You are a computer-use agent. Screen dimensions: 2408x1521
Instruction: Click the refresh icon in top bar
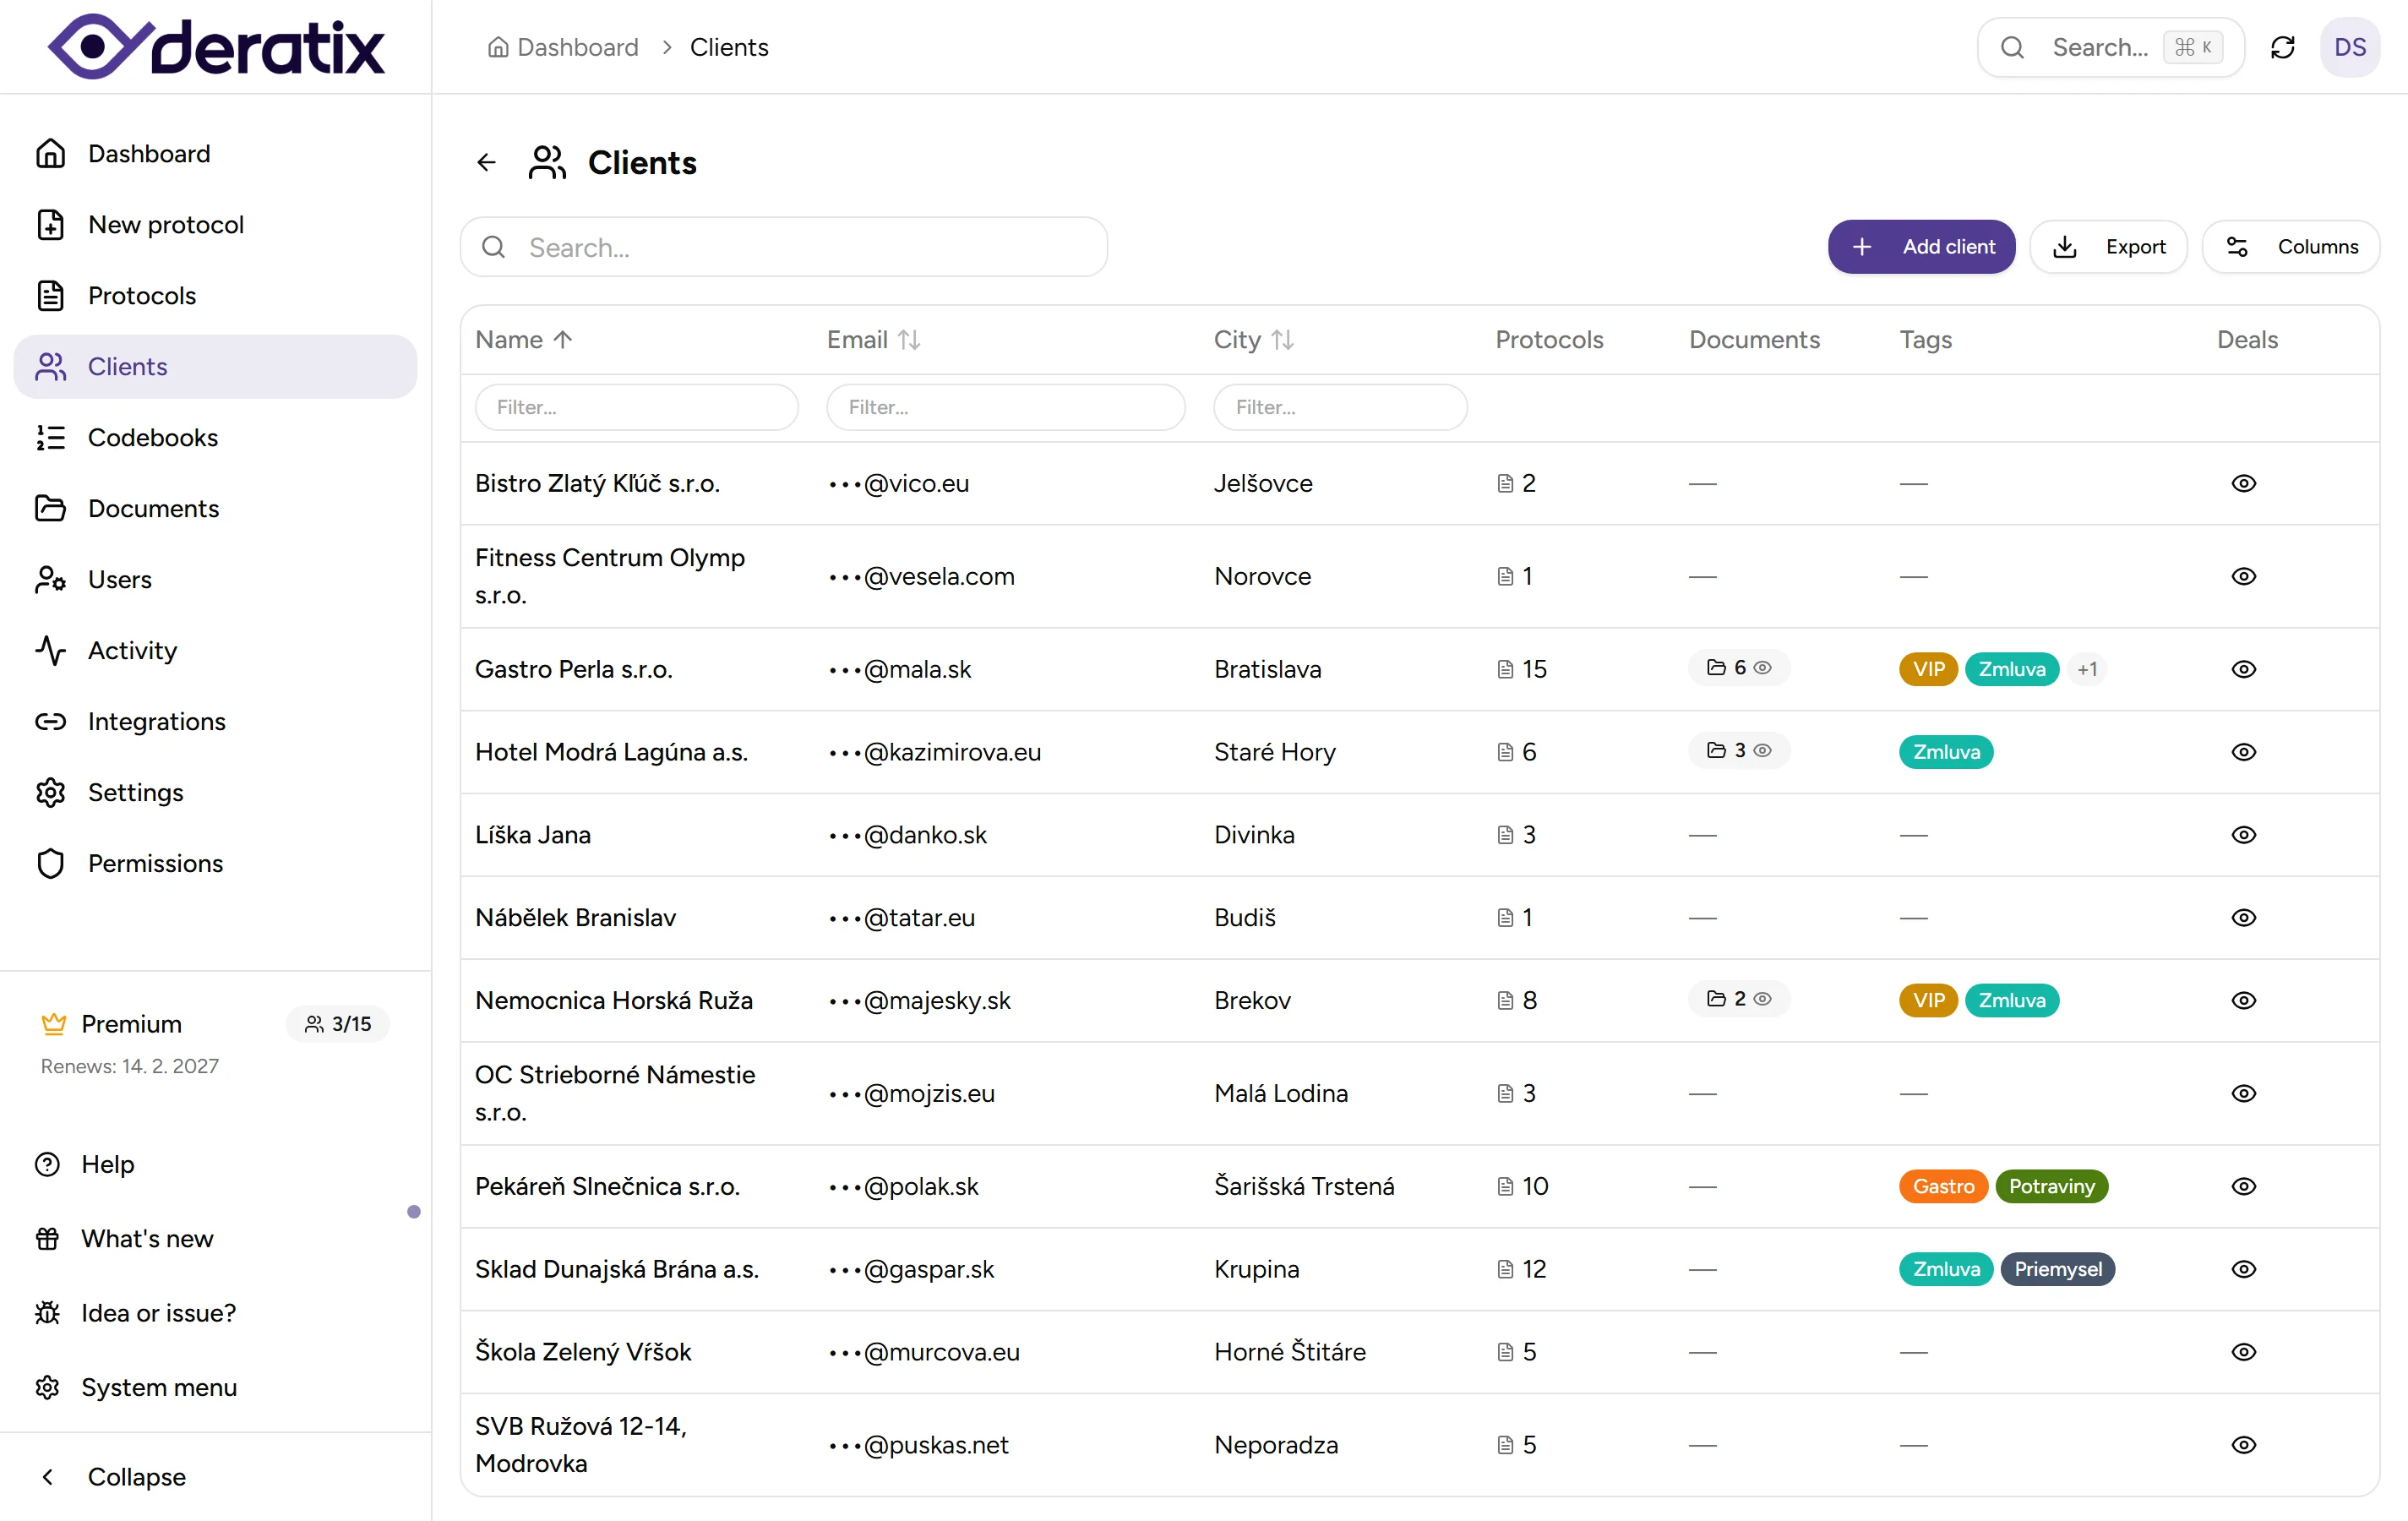click(2282, 47)
